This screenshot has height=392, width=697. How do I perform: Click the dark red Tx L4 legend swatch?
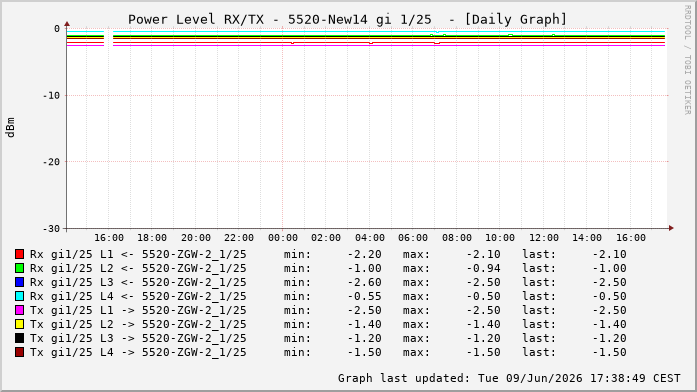pos(19,352)
